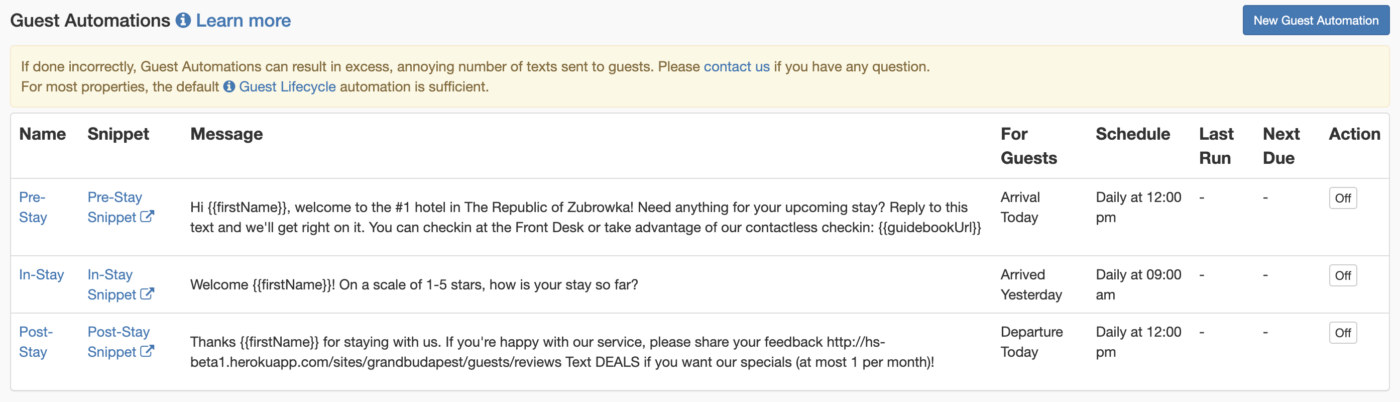Toggle the In-Stay automation Off switch

click(x=1343, y=275)
